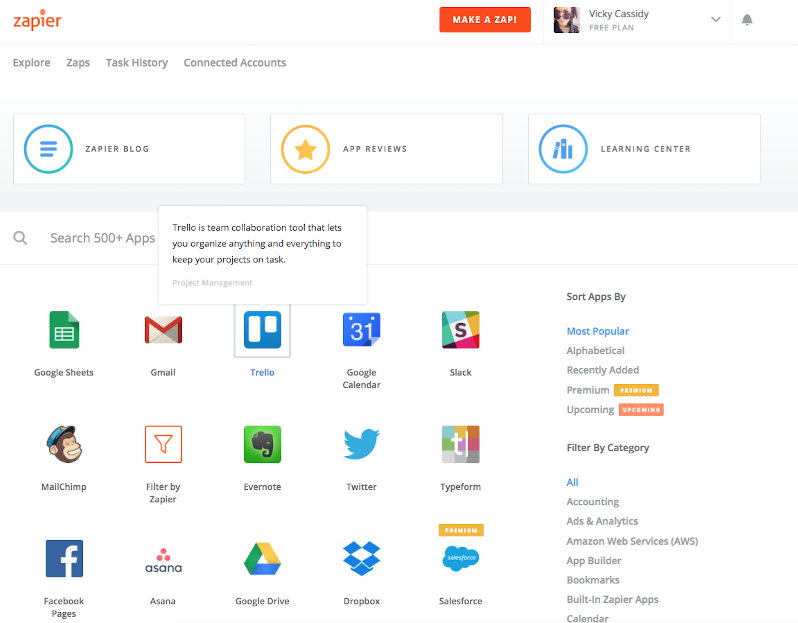The width and height of the screenshot is (798, 623).
Task: Click the Salesforce name label
Action: pos(461,601)
